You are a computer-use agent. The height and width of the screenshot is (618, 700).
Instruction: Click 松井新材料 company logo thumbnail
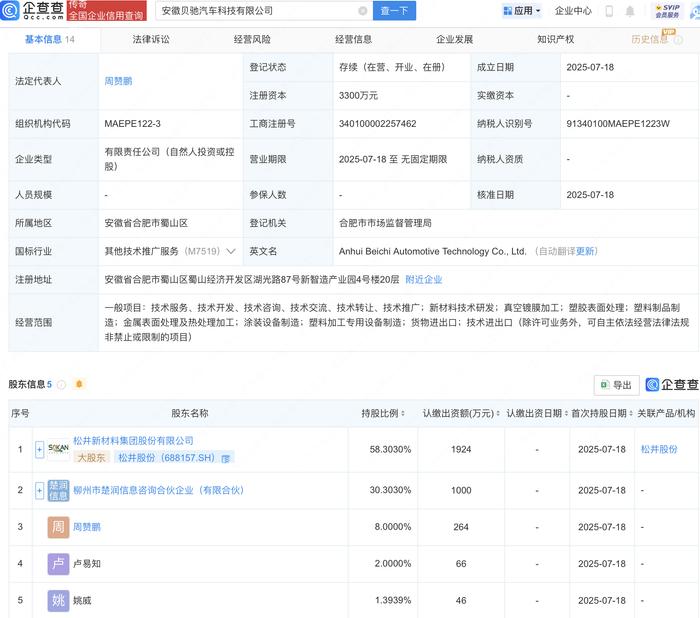58,449
